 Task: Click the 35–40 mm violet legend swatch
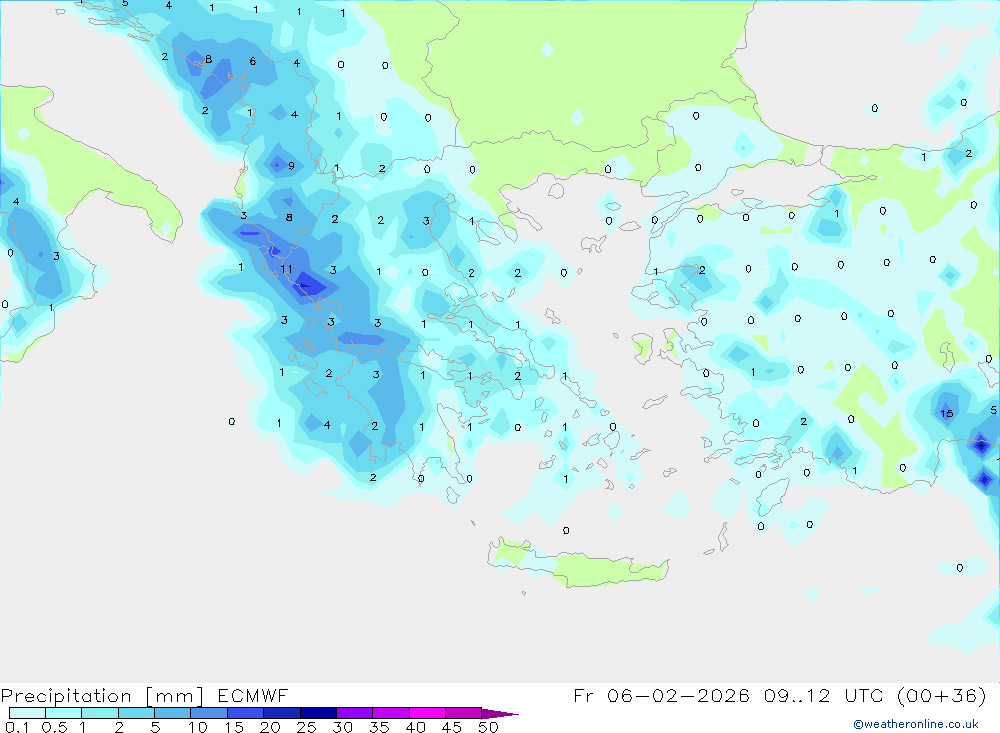coord(391,713)
